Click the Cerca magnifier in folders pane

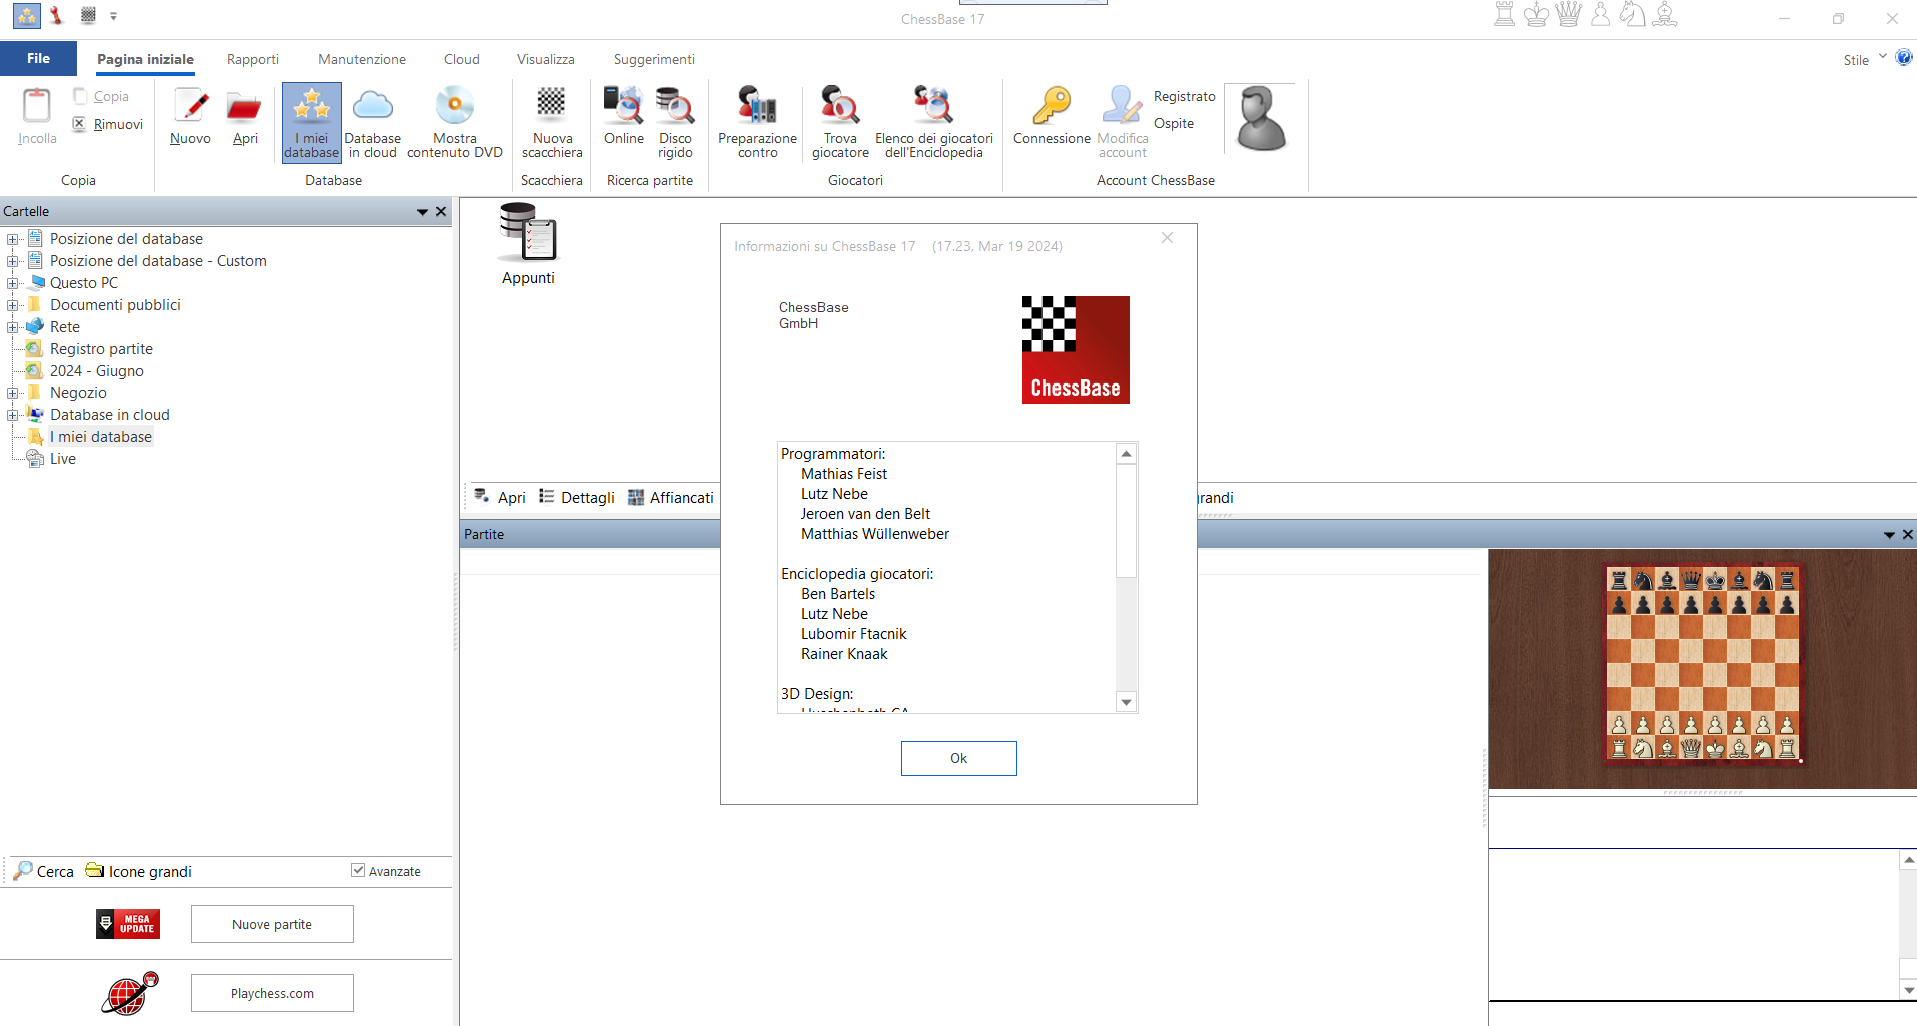43,871
